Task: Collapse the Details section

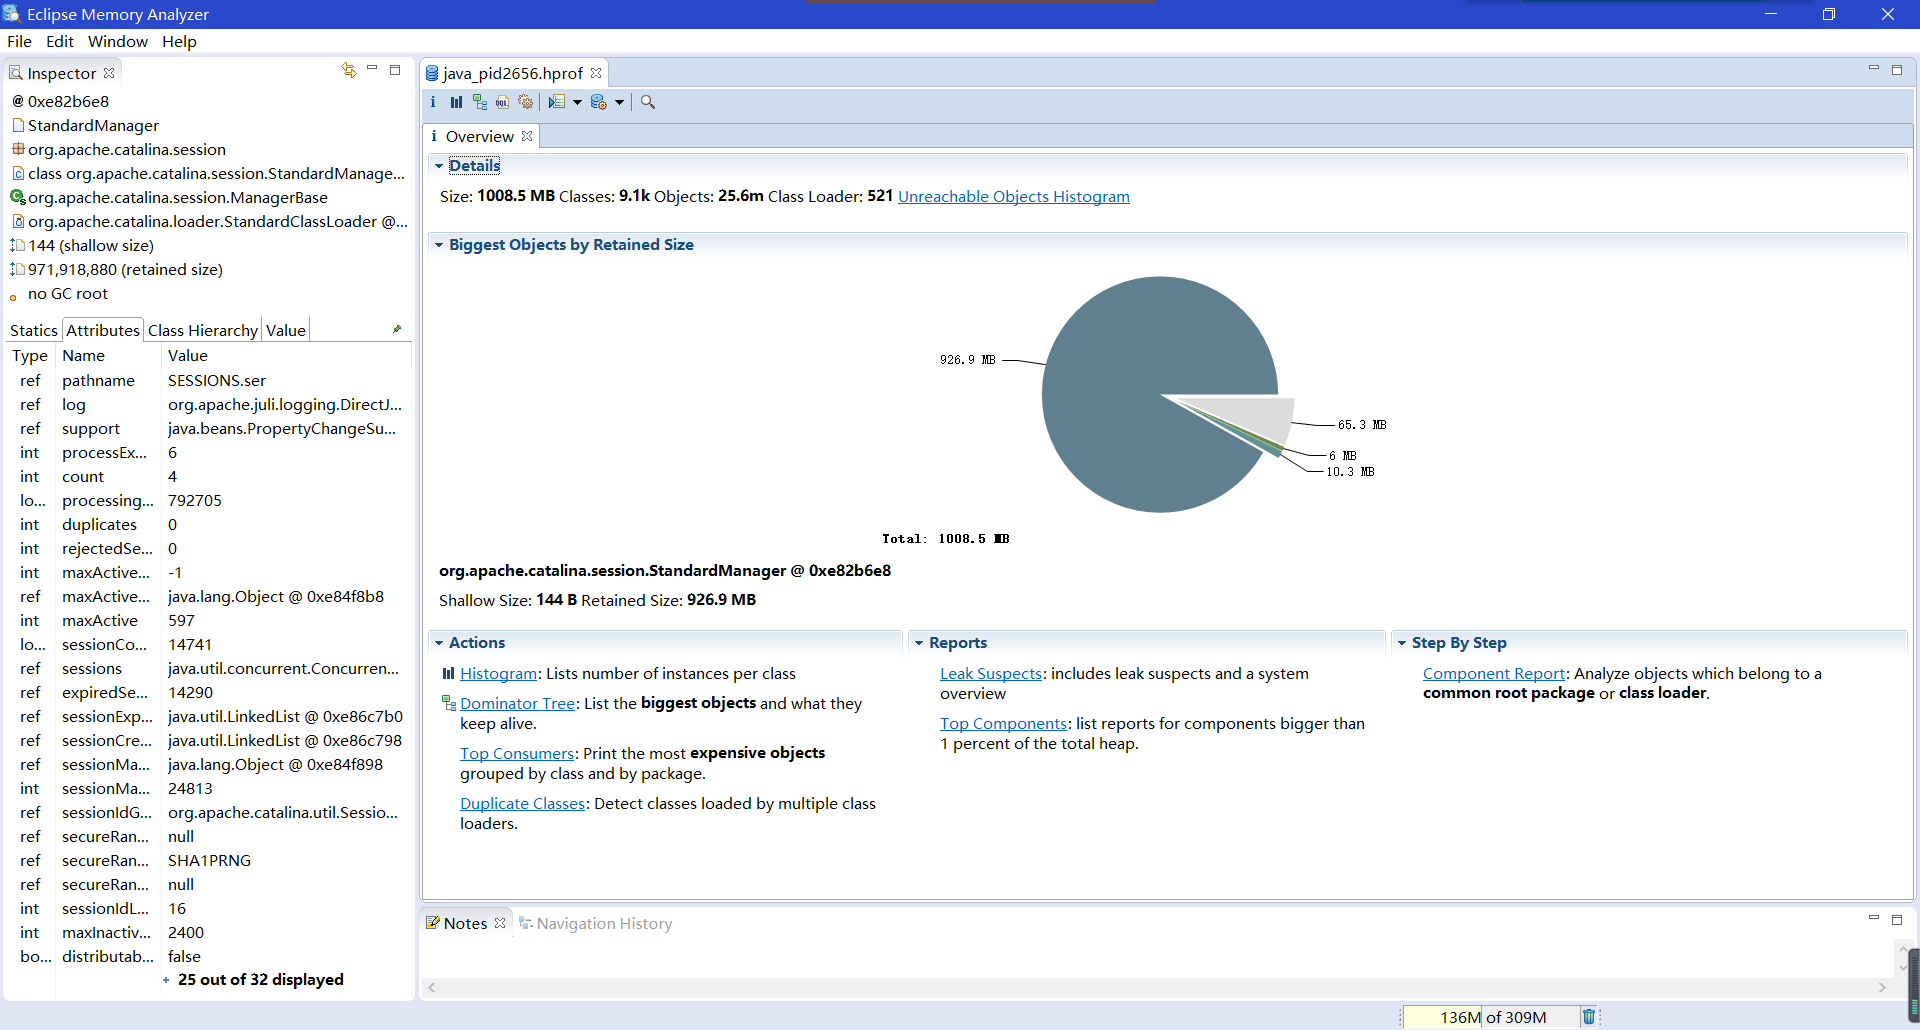Action: point(439,166)
